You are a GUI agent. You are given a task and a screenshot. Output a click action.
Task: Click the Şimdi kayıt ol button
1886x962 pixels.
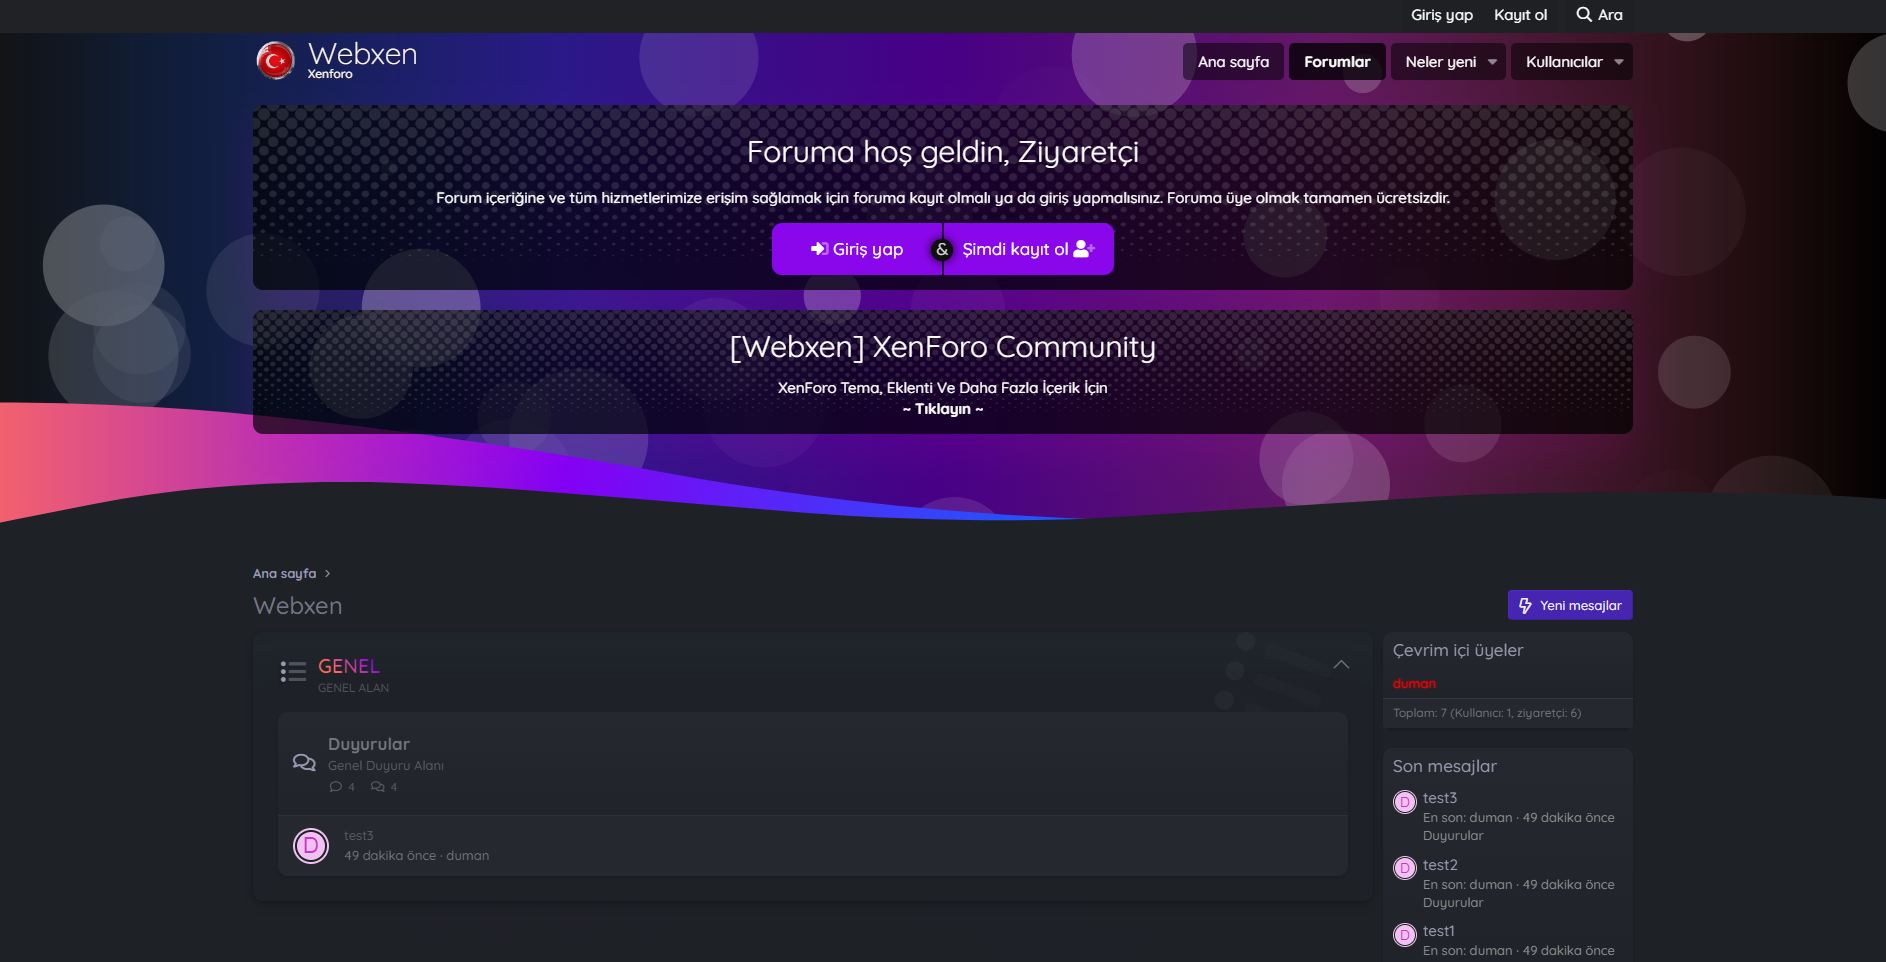[1029, 249]
